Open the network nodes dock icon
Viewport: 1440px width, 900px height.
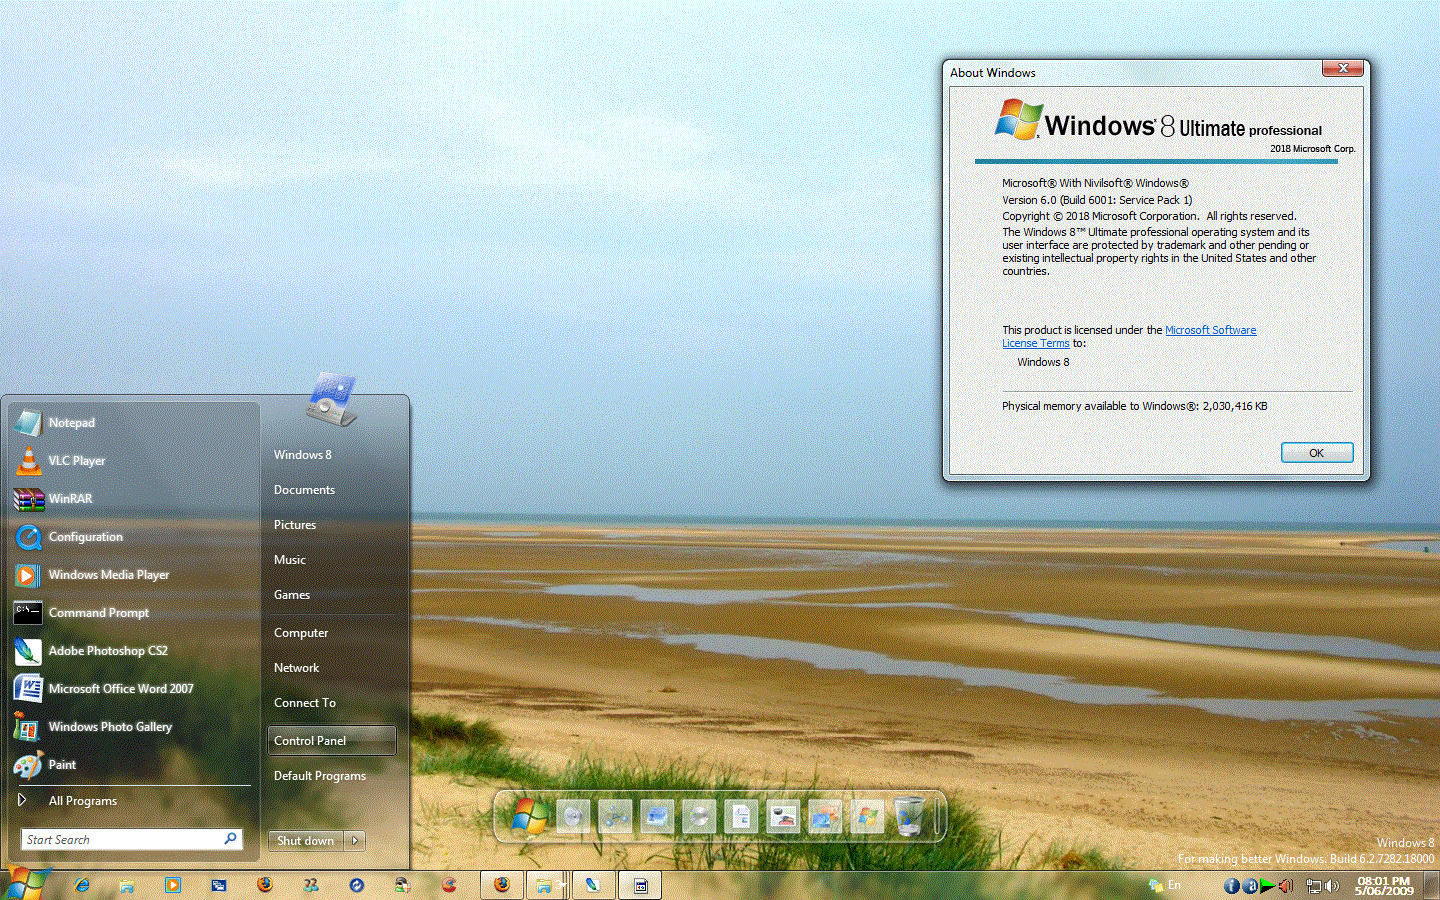pos(615,817)
